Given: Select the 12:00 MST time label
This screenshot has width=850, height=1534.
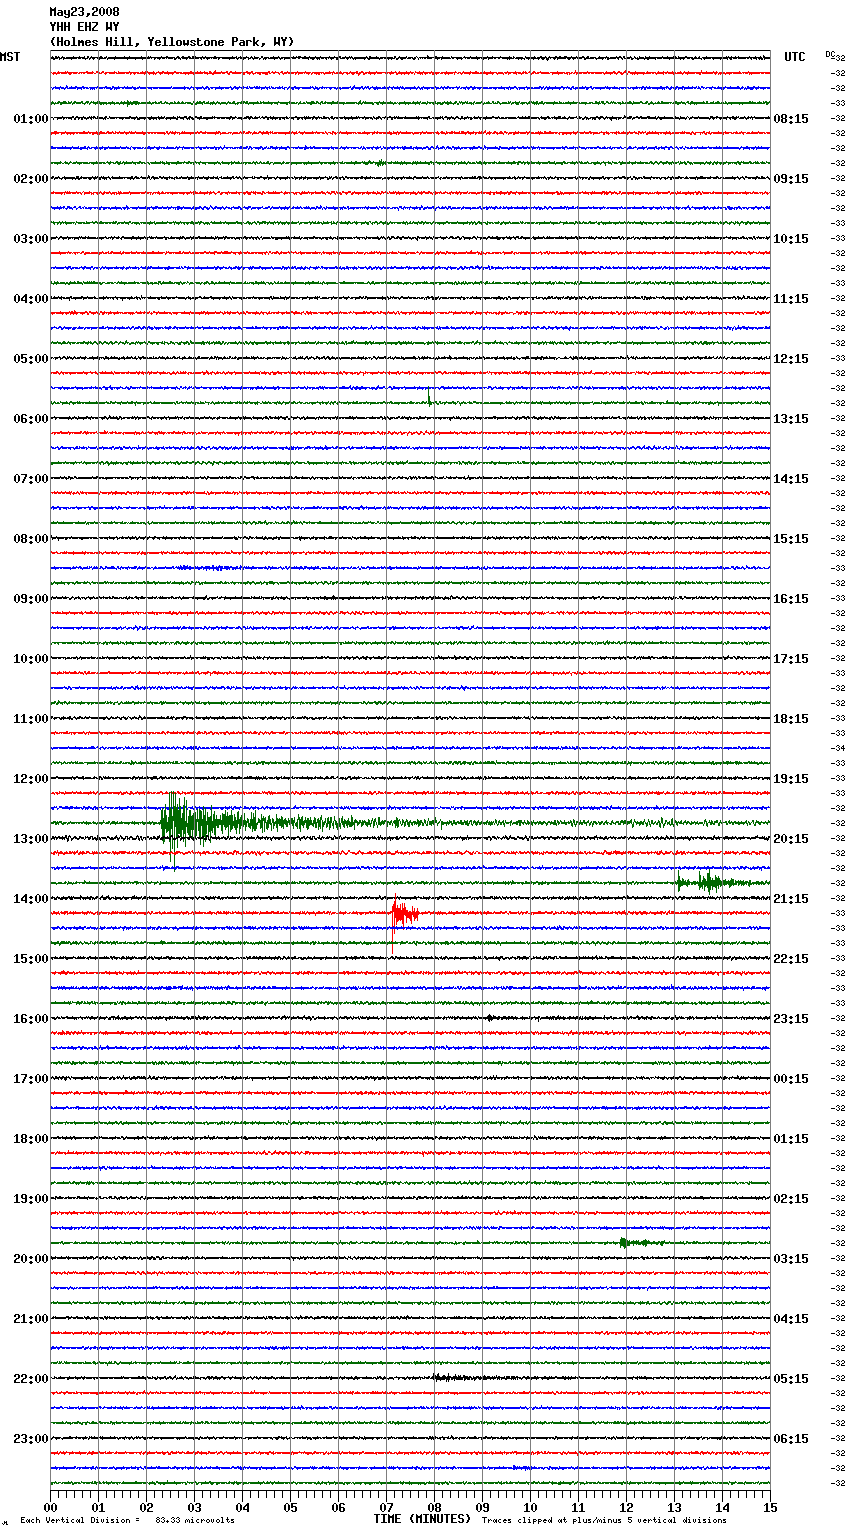Looking at the screenshot, I should click(x=31, y=779).
